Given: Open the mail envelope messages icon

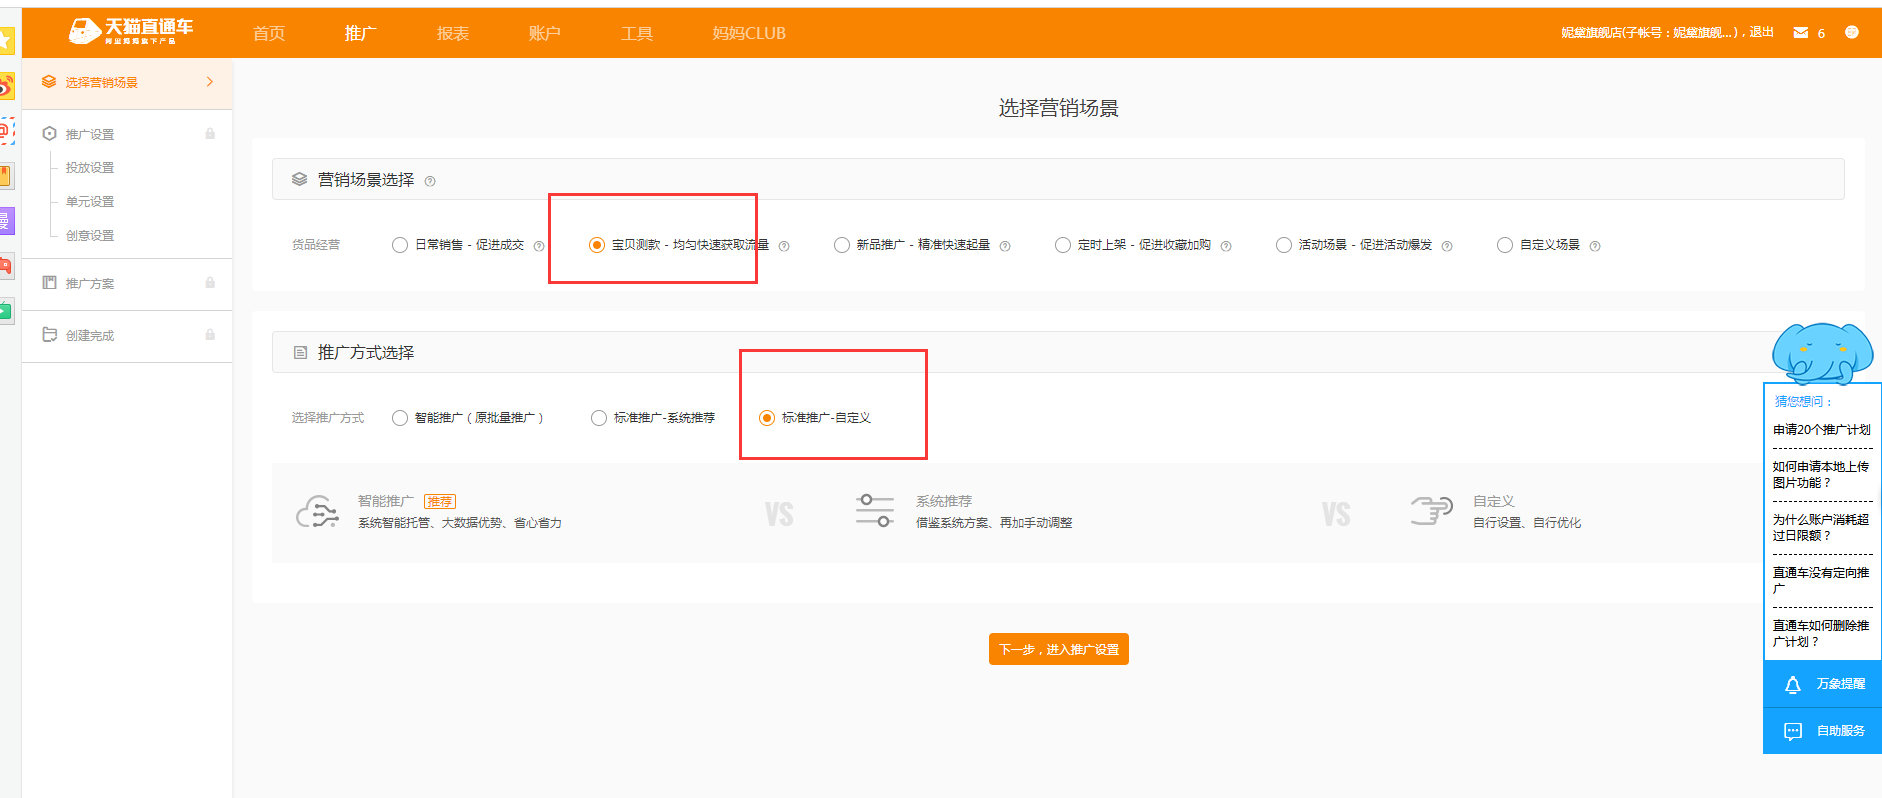Looking at the screenshot, I should pyautogui.click(x=1801, y=33).
